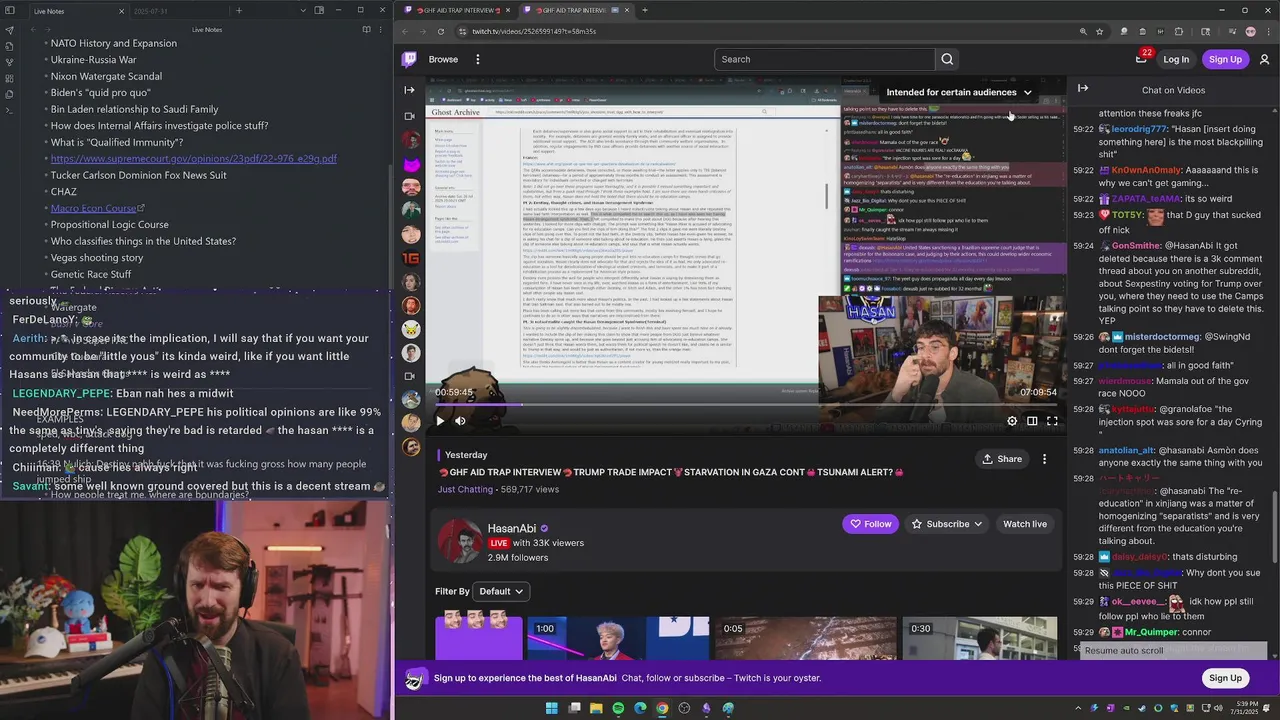The height and width of the screenshot is (720, 1280).
Task: Click the browser address bar URL
Action: [534, 31]
